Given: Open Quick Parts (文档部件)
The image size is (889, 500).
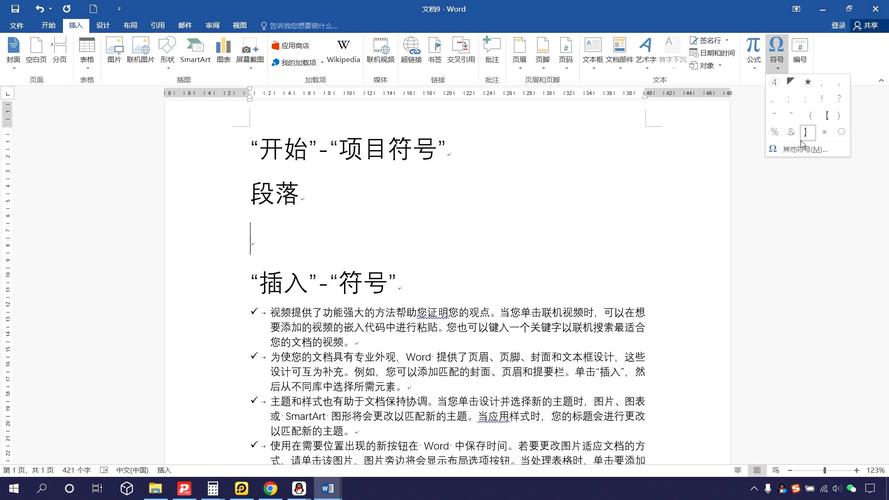Looking at the screenshot, I should coord(619,51).
